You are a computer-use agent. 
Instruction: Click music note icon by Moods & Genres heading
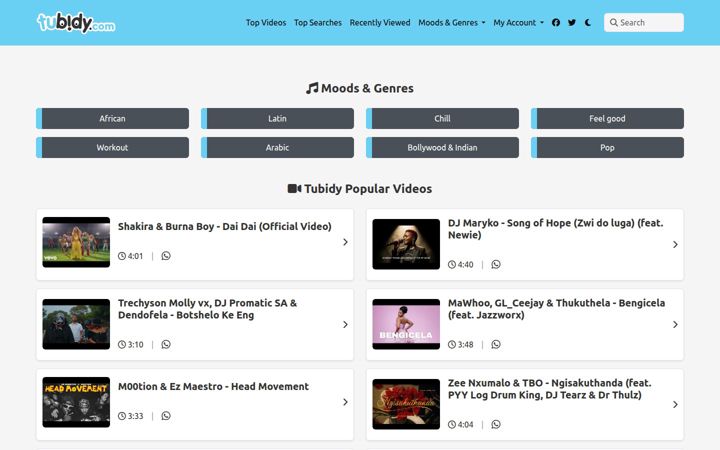coord(312,88)
